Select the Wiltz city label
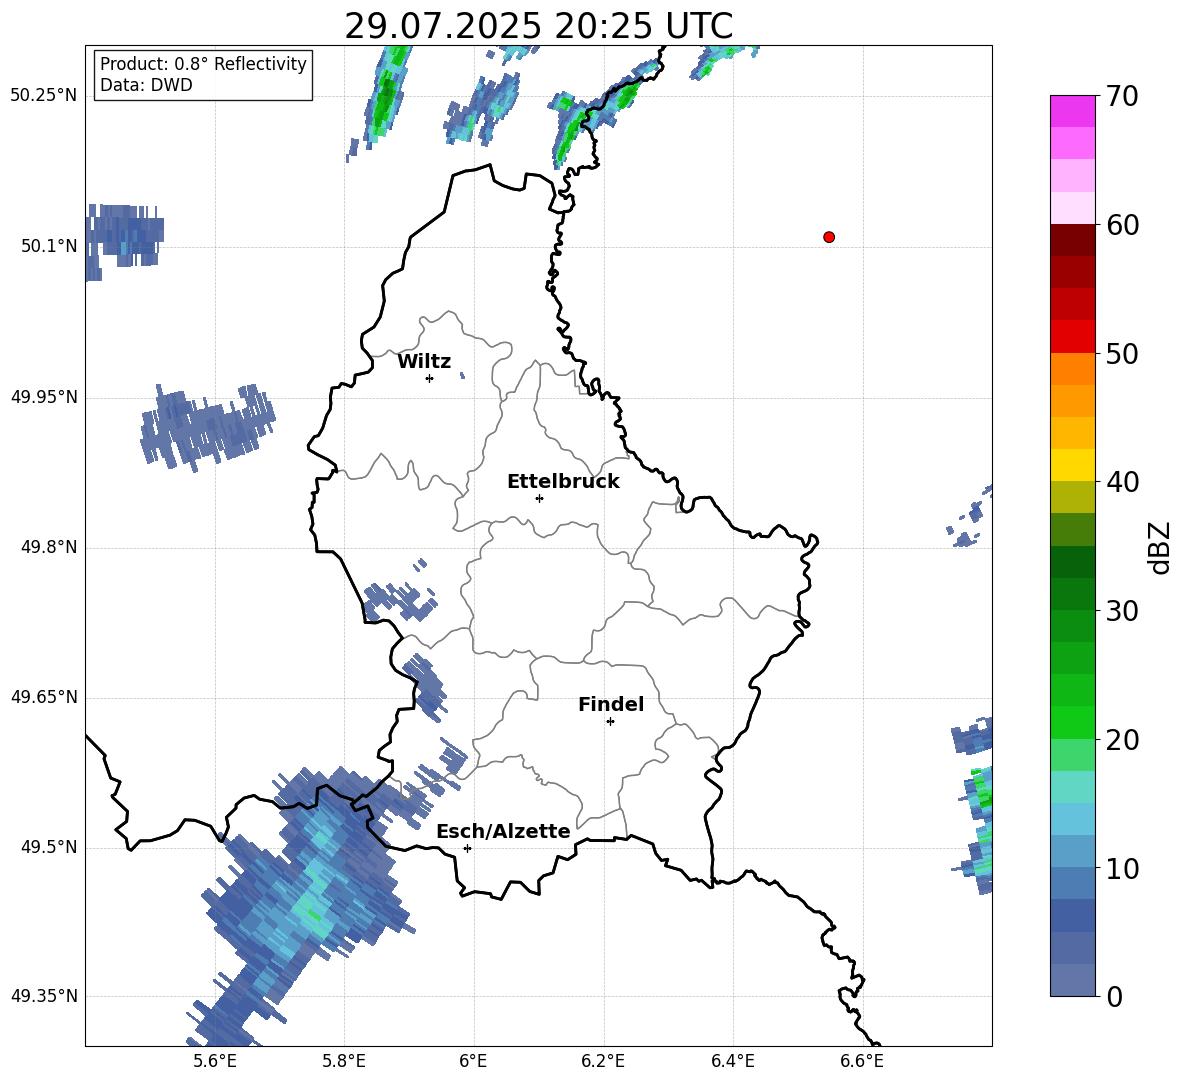The image size is (1184, 1081). coord(424,362)
